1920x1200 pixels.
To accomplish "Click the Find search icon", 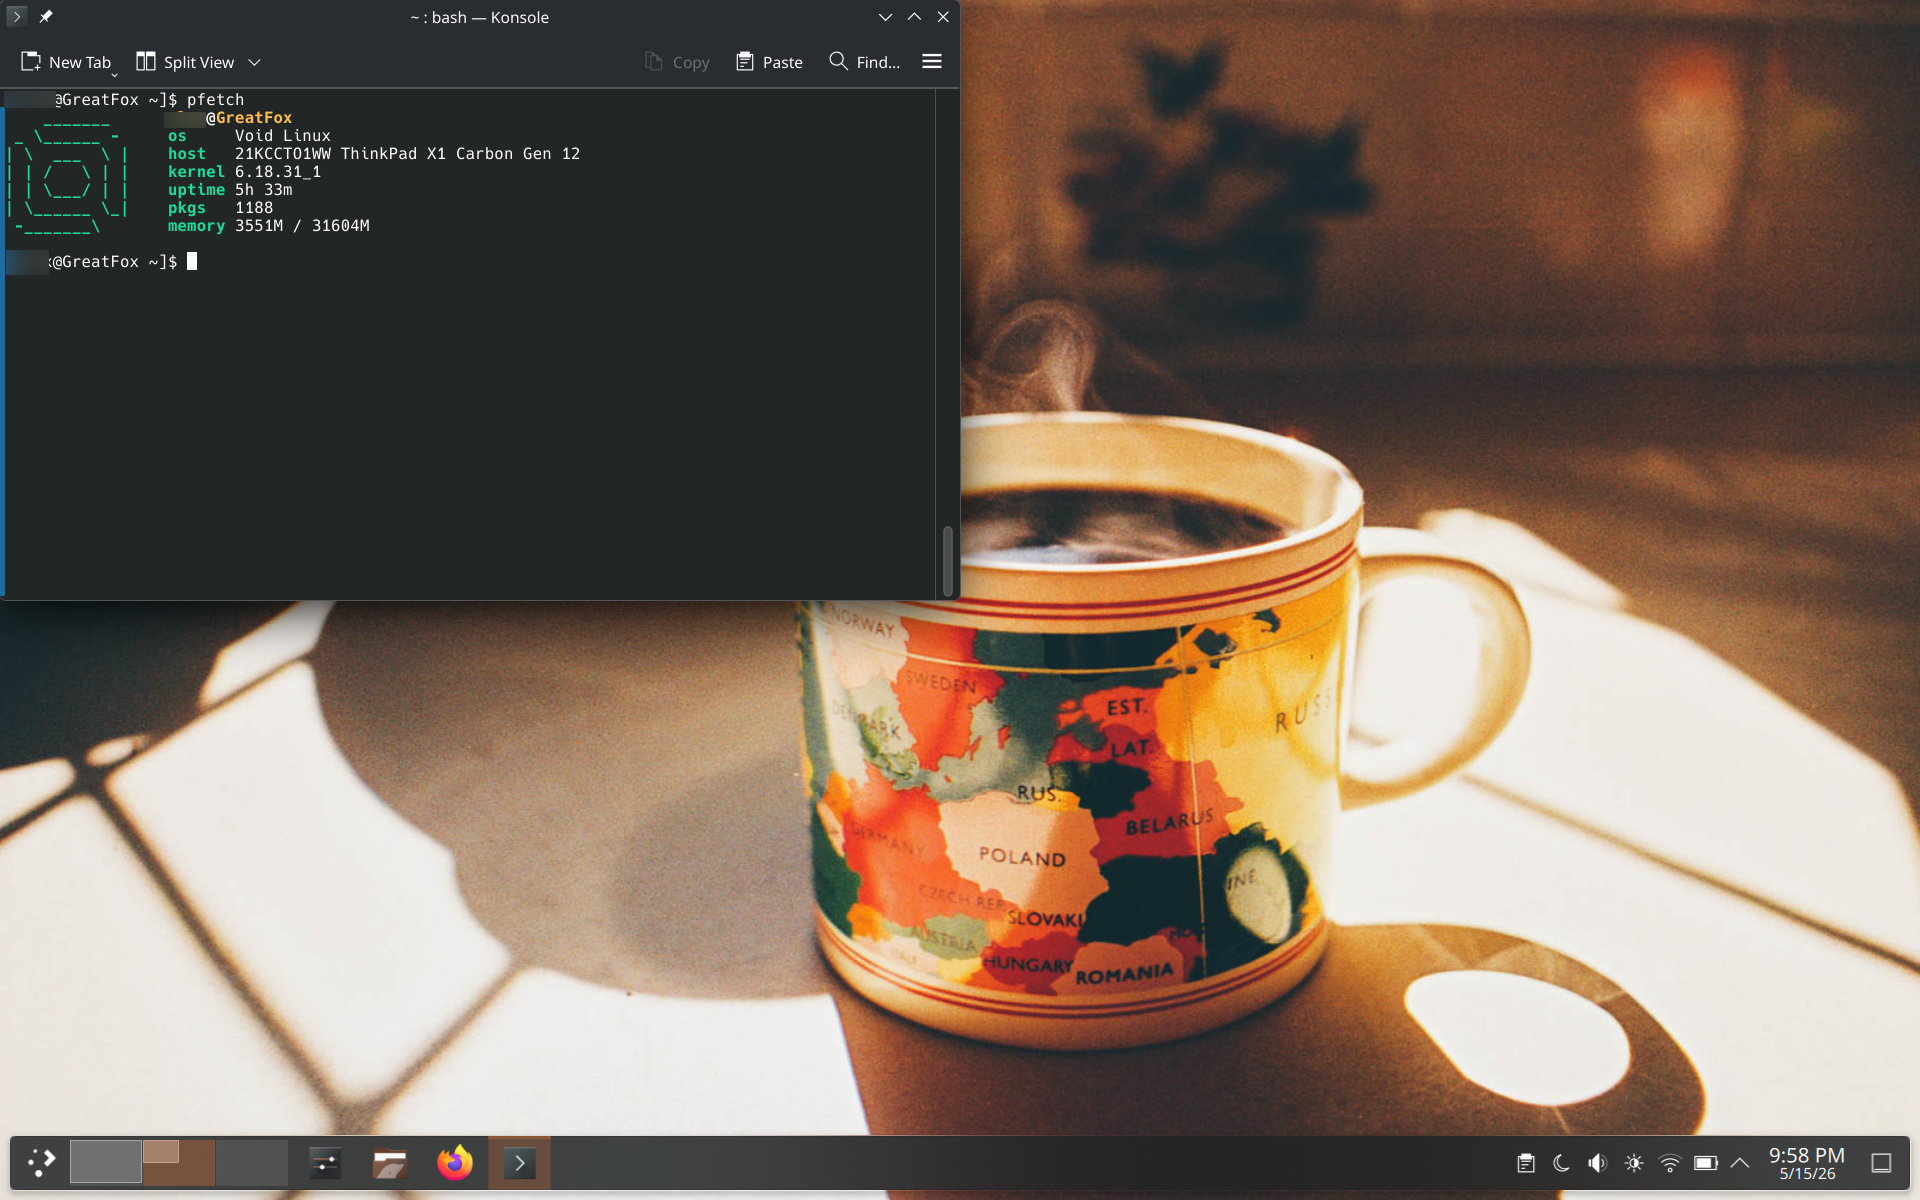I will 838,62.
